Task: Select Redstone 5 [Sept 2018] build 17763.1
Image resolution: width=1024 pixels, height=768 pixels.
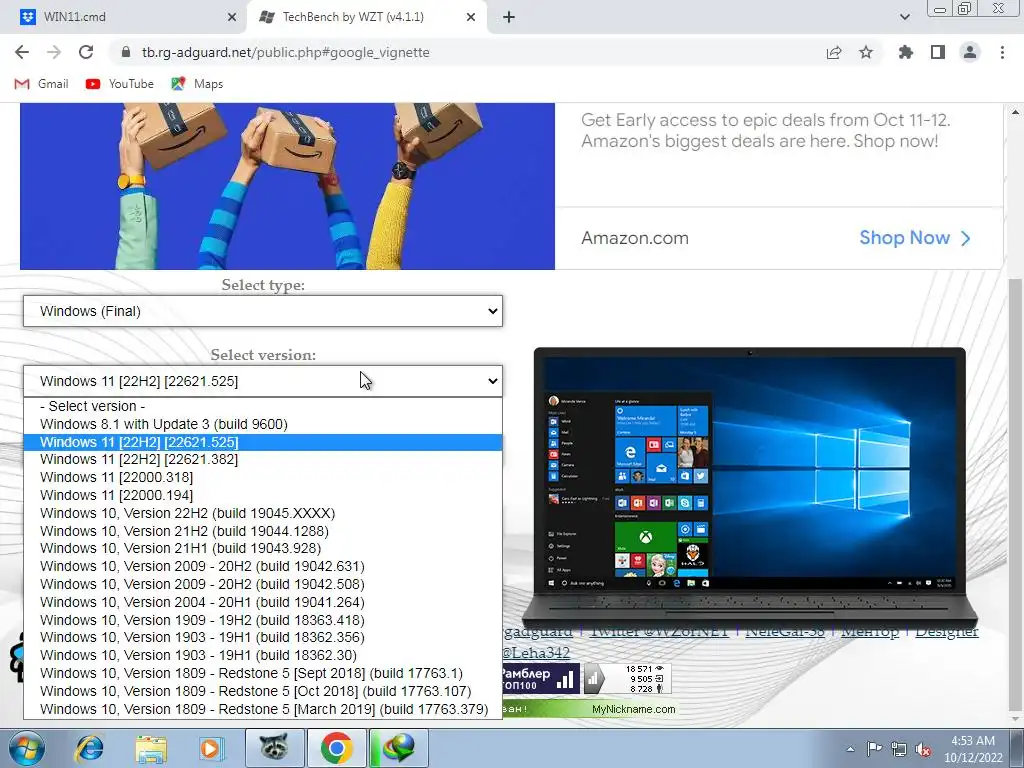Action: (x=263, y=673)
